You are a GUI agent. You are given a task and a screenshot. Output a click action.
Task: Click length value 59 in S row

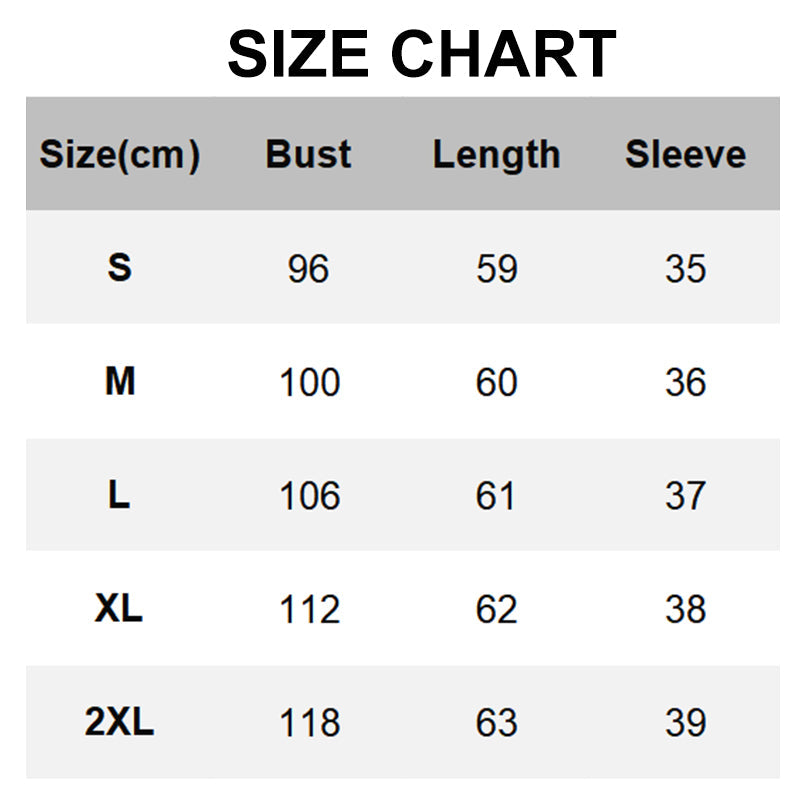click(496, 268)
